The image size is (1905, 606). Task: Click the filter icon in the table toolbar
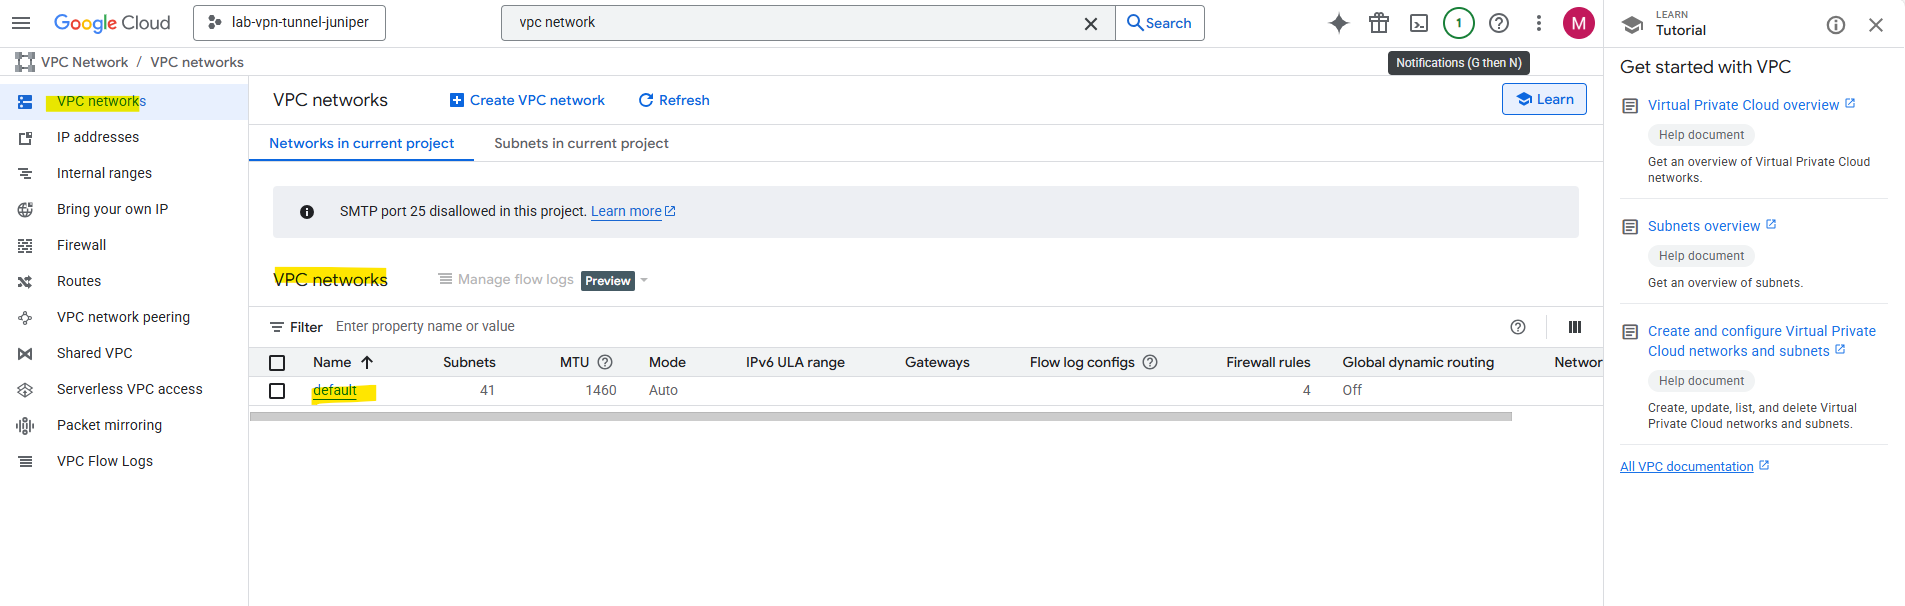click(277, 327)
